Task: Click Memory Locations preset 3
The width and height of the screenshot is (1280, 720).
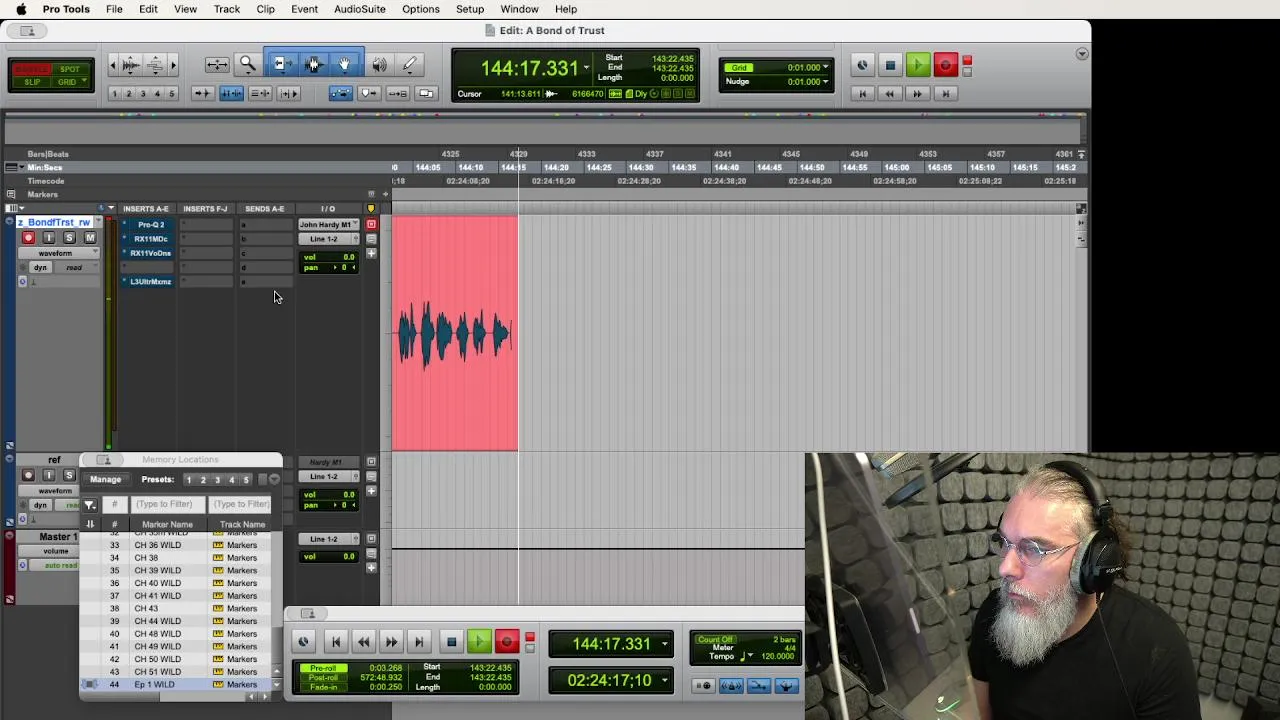Action: [x=217, y=480]
